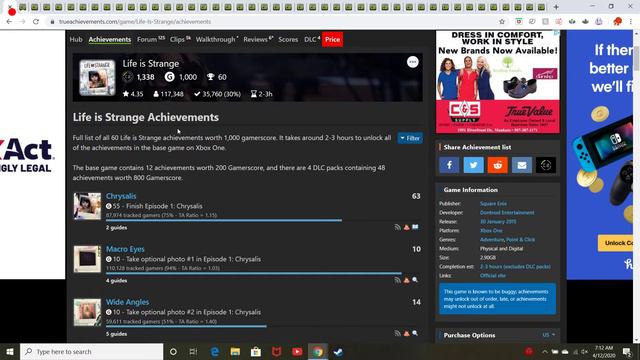Open the Scores tab
This screenshot has width=640, height=360.
[x=288, y=40]
